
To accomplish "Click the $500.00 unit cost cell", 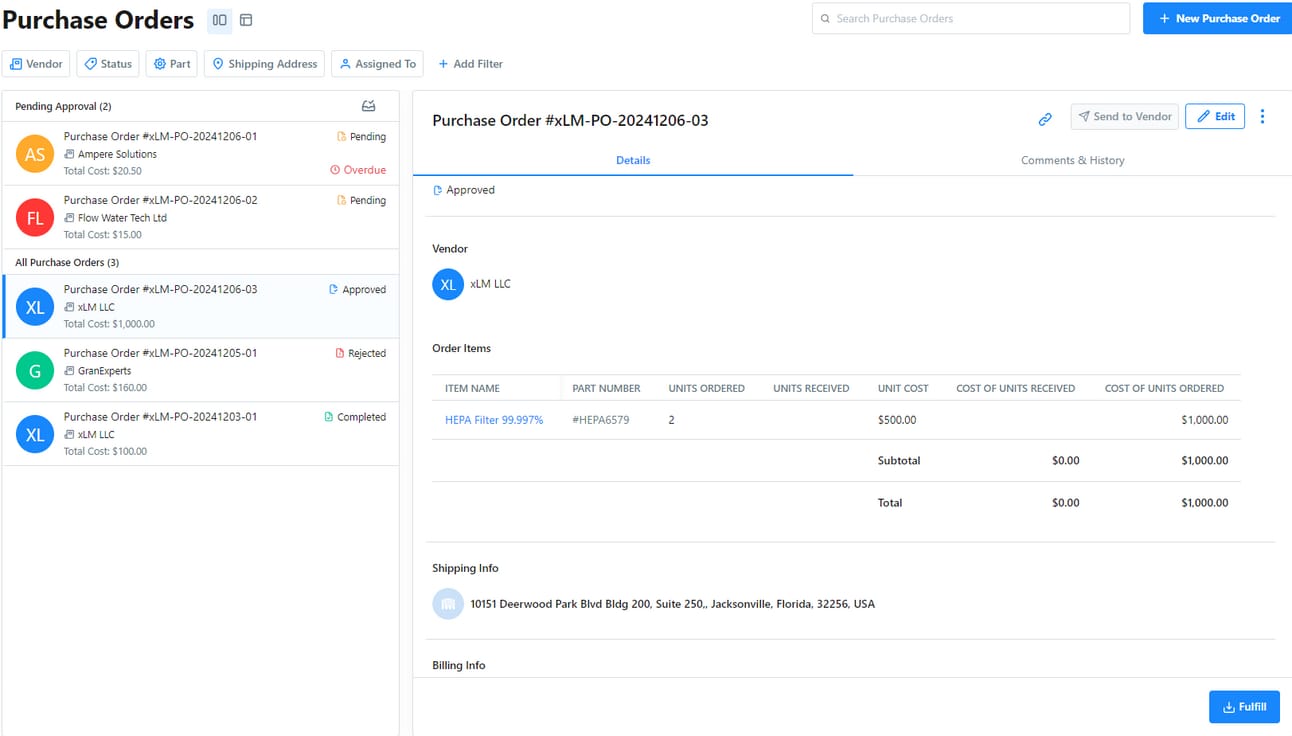I will coord(897,420).
